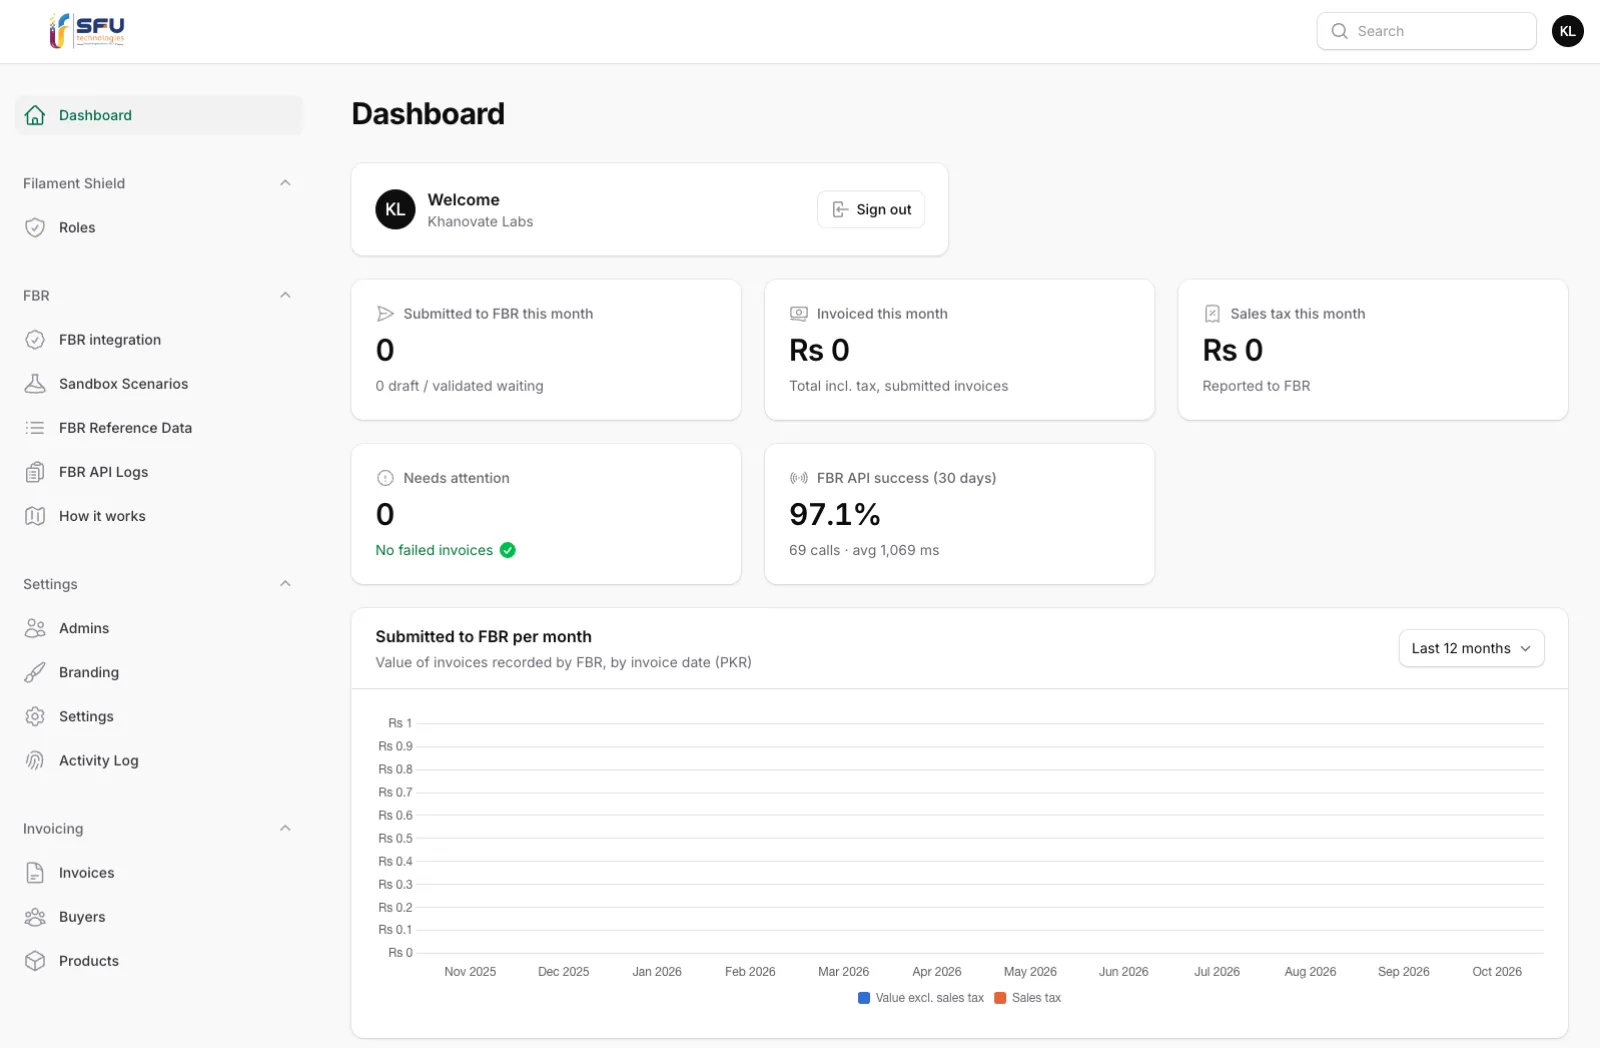Image resolution: width=1600 pixels, height=1048 pixels.
Task: Navigate to Activity Log
Action: coord(159,760)
